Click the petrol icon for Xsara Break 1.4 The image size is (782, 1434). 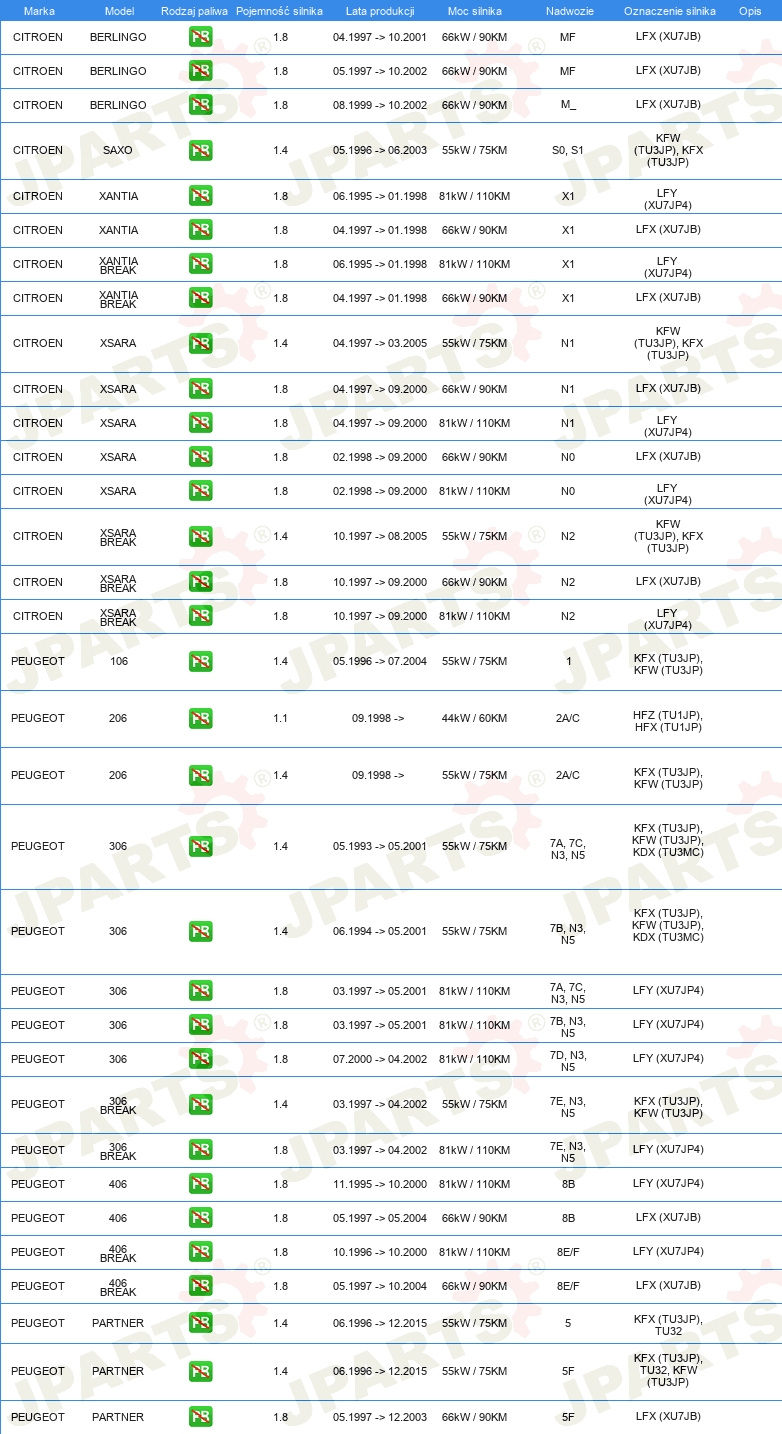click(x=200, y=537)
